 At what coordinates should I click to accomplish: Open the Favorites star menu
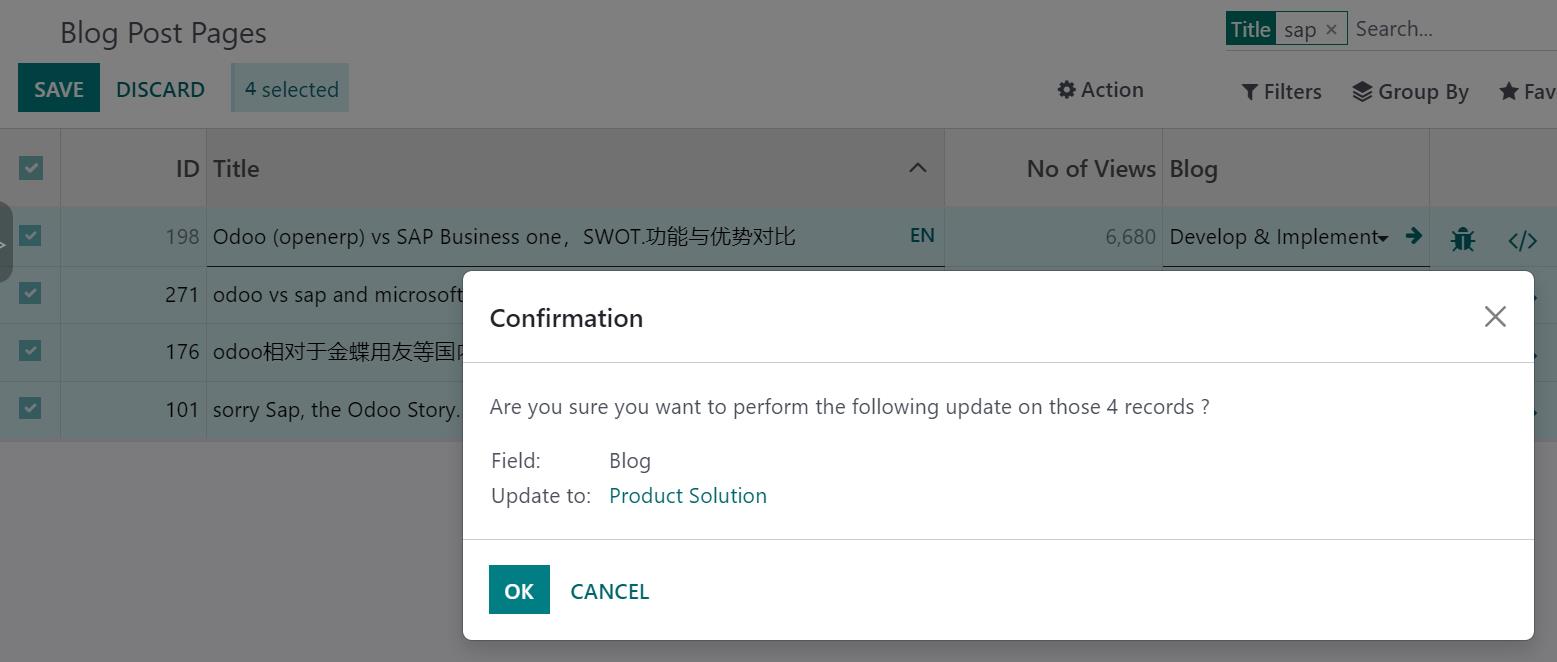(1526, 92)
